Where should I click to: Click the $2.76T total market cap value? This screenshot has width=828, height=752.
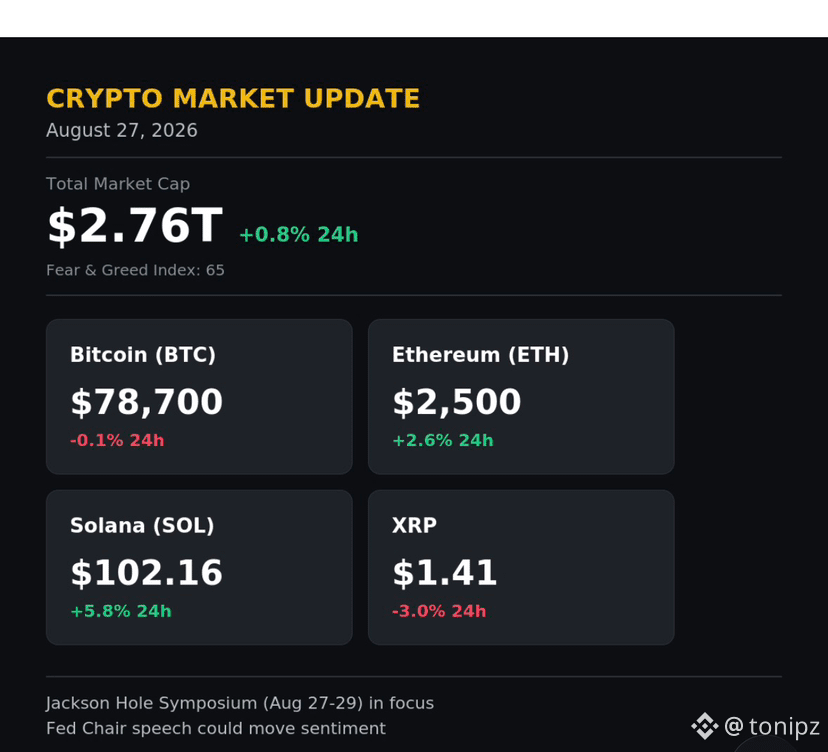coord(135,225)
